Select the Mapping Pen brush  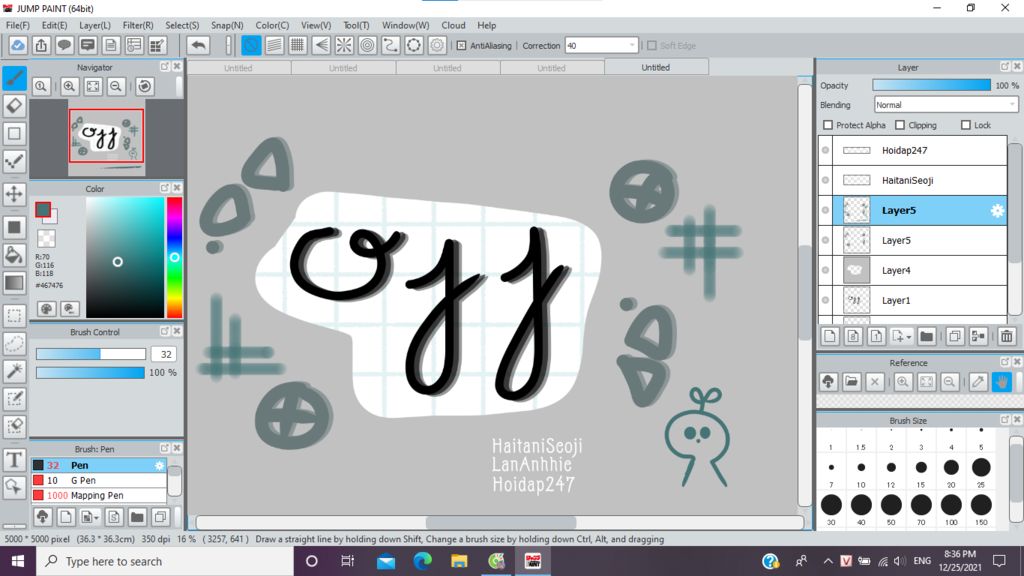pos(99,495)
